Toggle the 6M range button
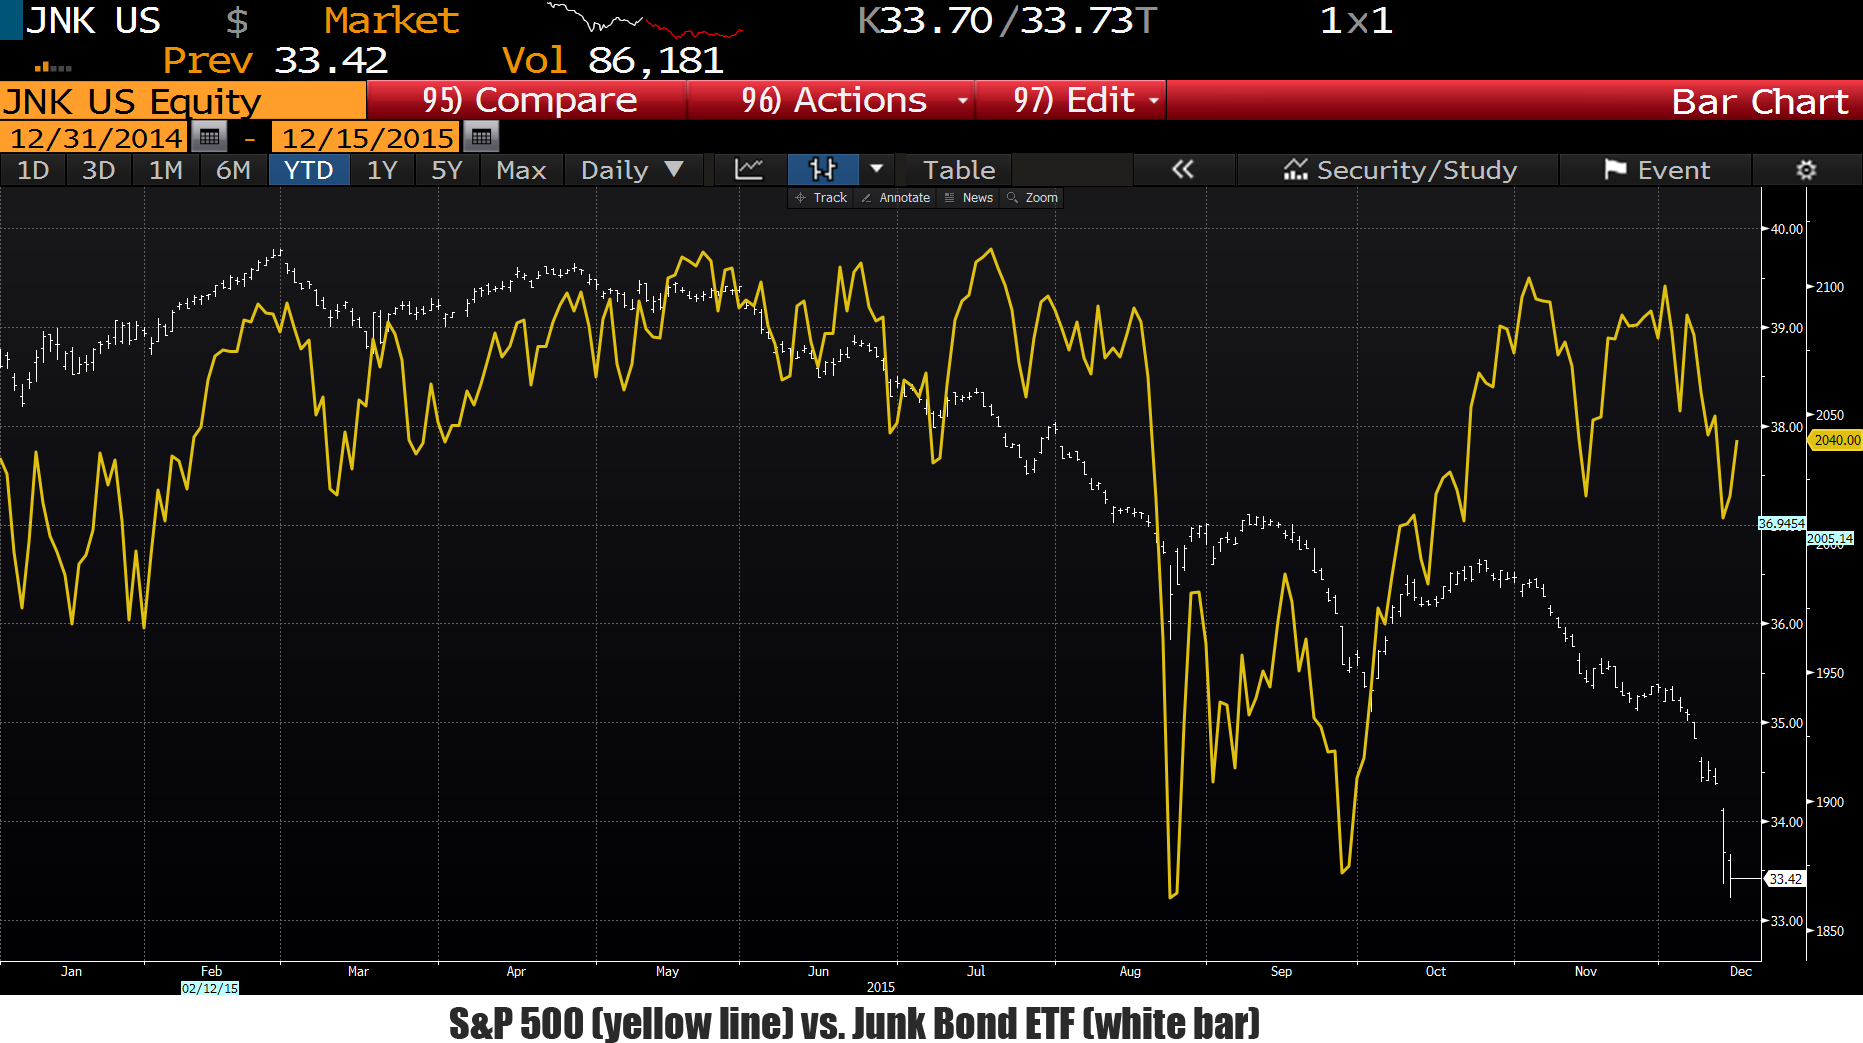This screenshot has width=1863, height=1043. coord(233,170)
